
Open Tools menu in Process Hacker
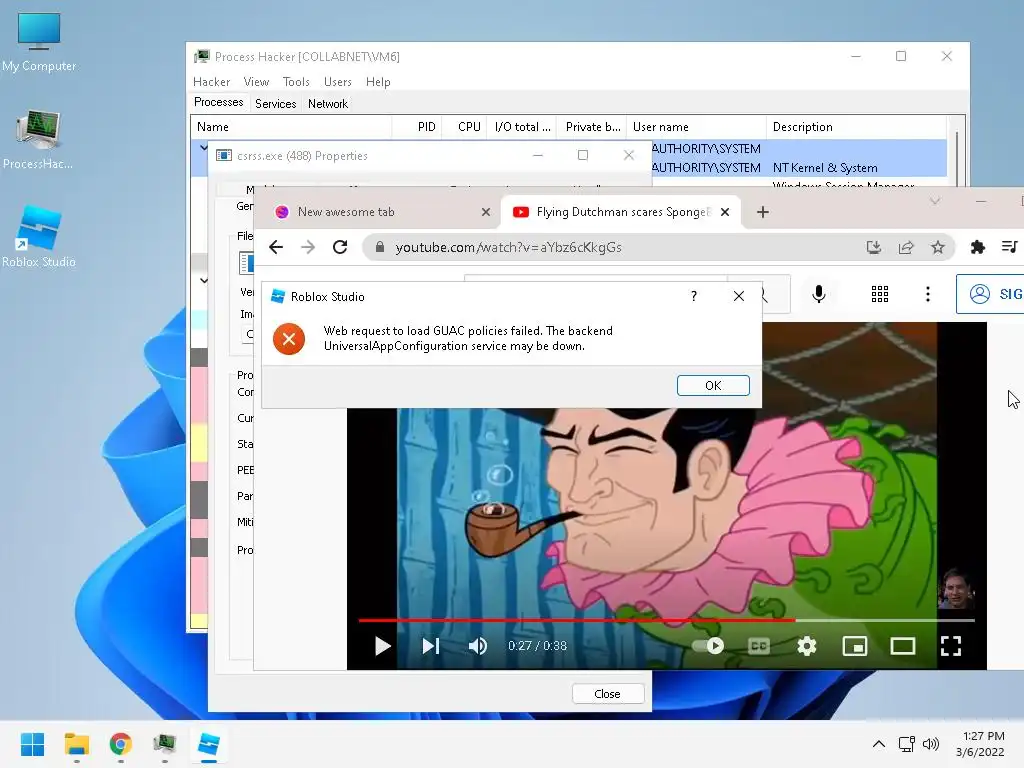pos(296,82)
